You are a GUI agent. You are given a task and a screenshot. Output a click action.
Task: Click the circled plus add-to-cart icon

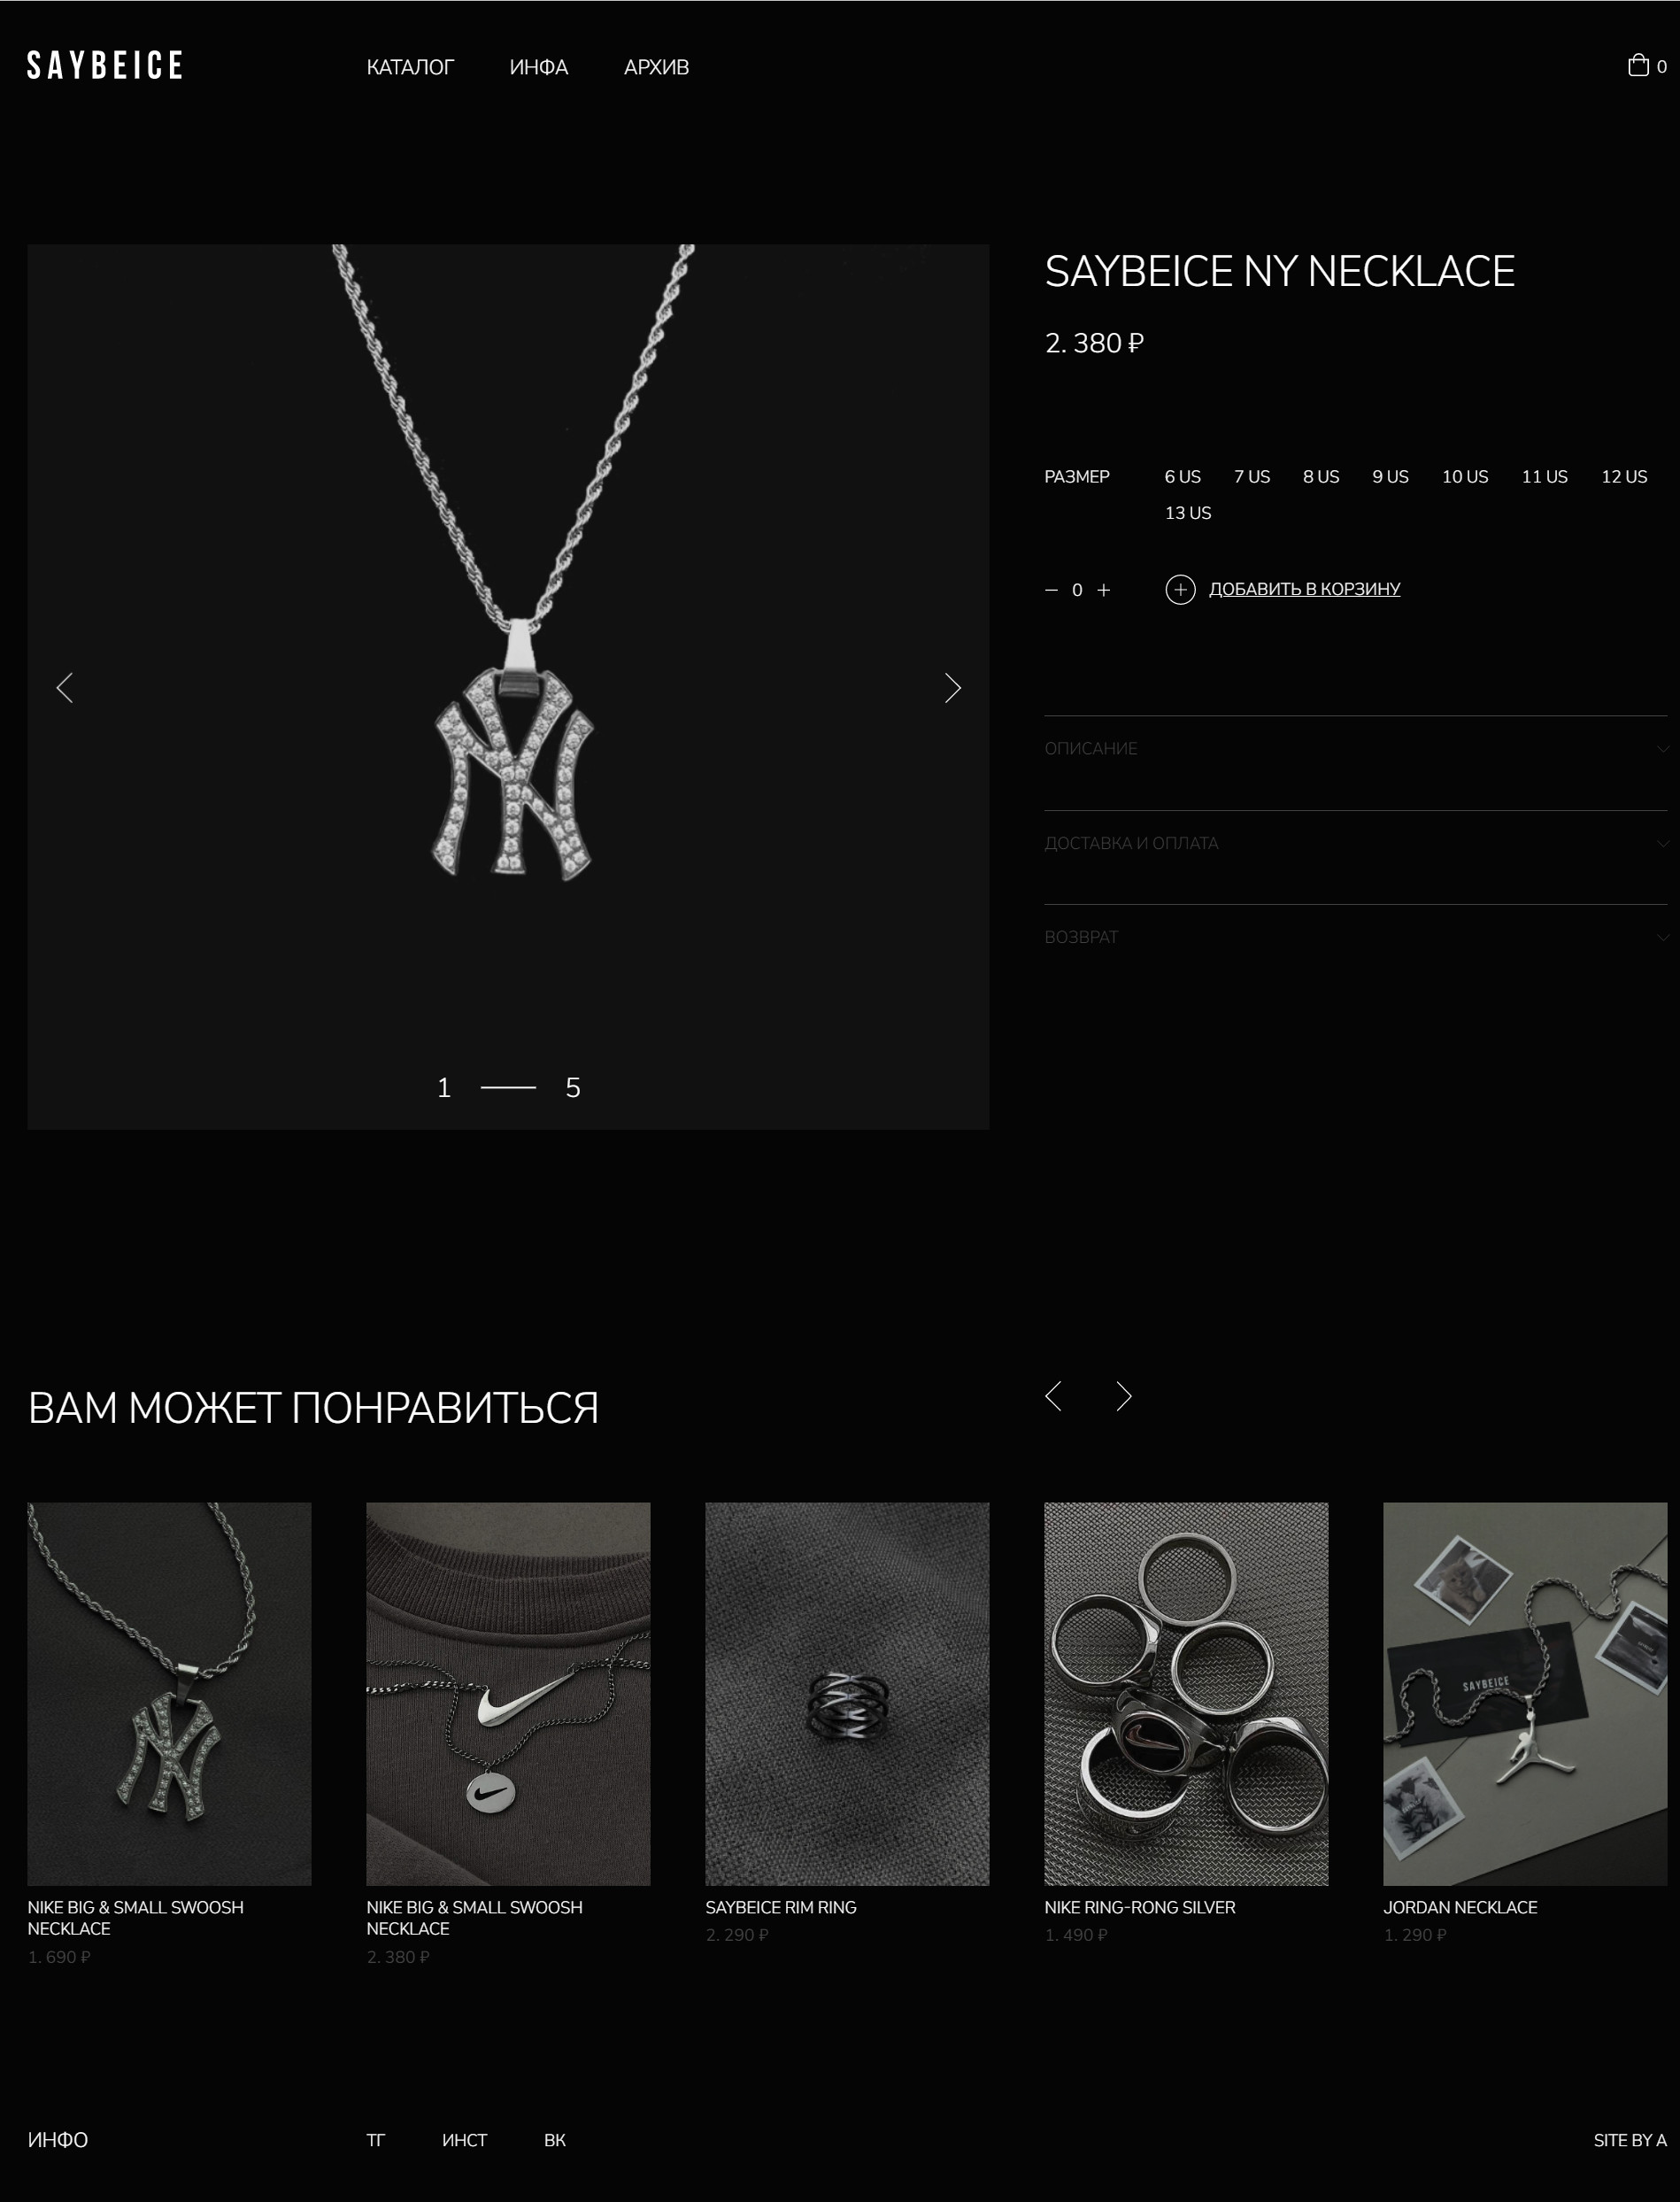click(x=1180, y=589)
